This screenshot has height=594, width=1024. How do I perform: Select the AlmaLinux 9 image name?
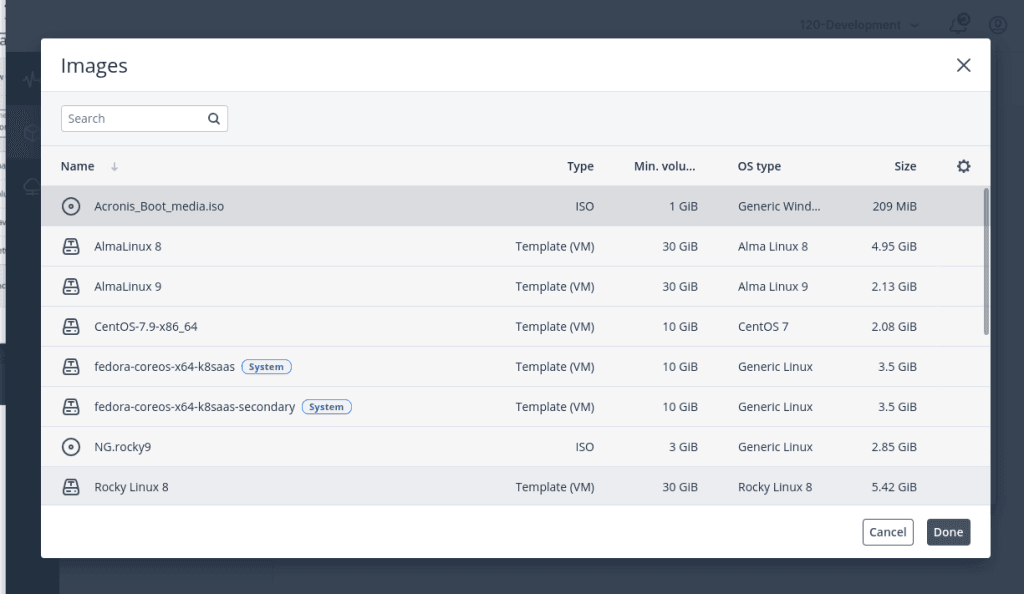click(x=127, y=287)
